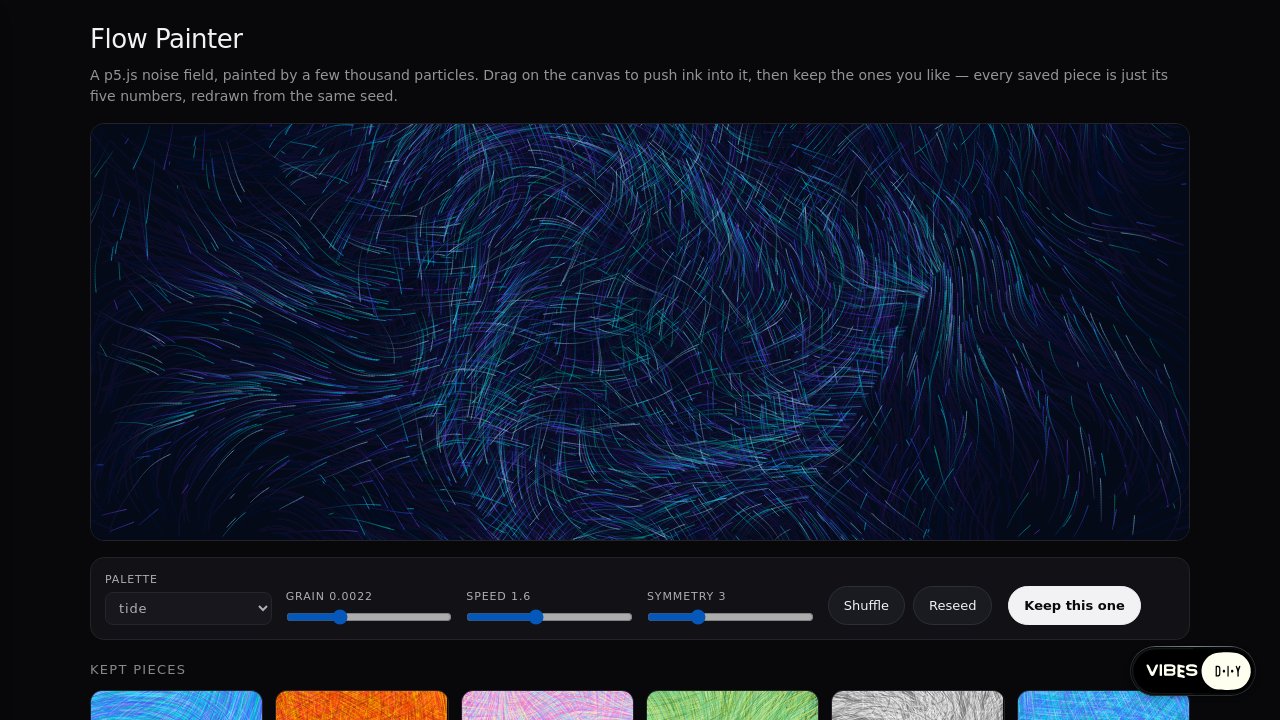Screen dimensions: 1280x720
Task: Adjust the Symmetry 3 slider
Action: 730,617
